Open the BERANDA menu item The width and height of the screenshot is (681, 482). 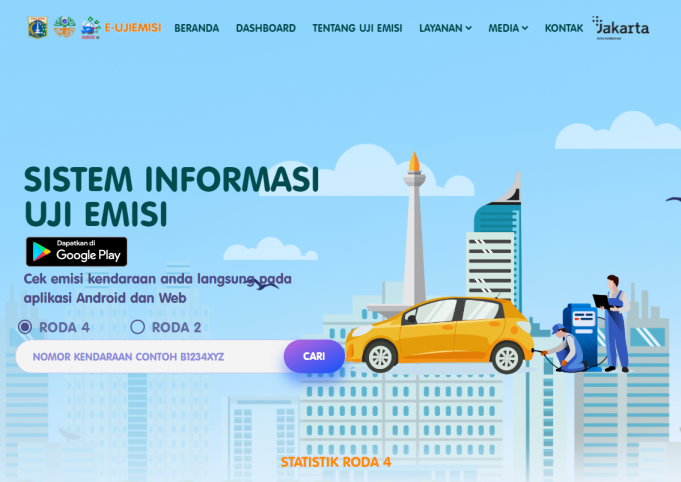[x=196, y=28]
